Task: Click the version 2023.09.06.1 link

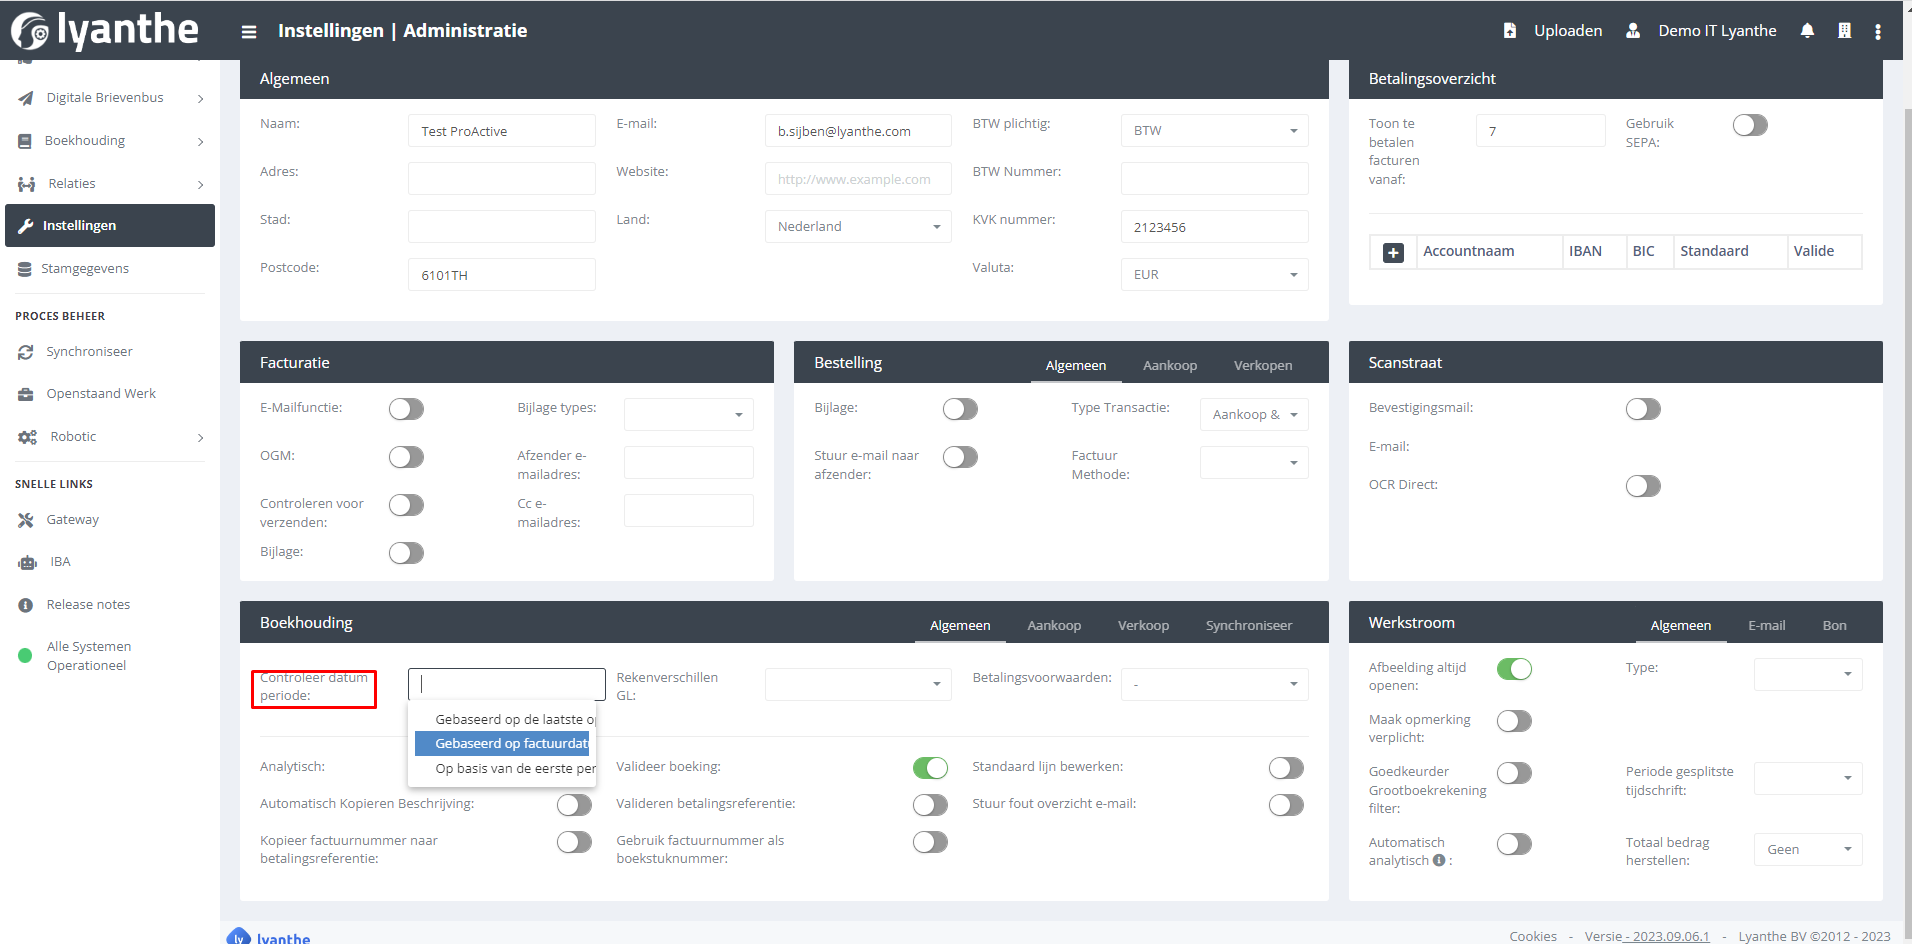Action: point(1670,936)
